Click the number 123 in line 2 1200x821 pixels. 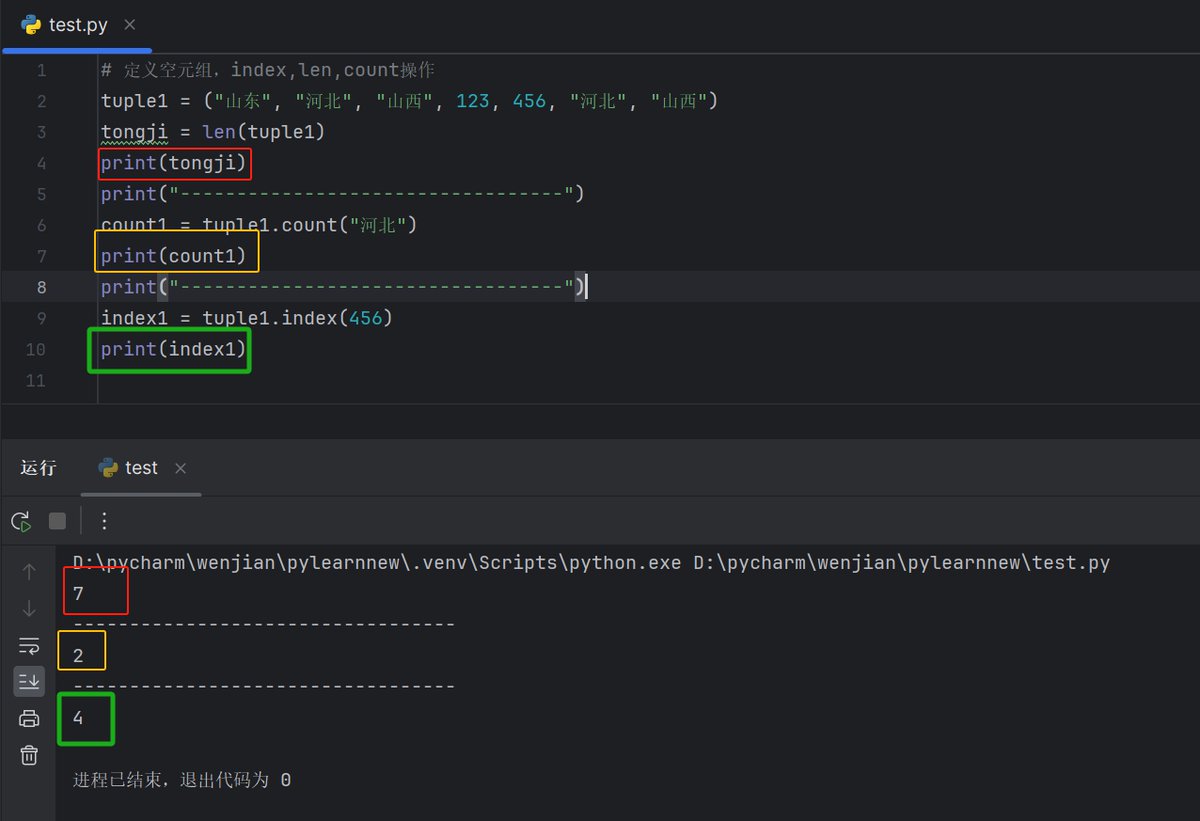[x=473, y=101]
